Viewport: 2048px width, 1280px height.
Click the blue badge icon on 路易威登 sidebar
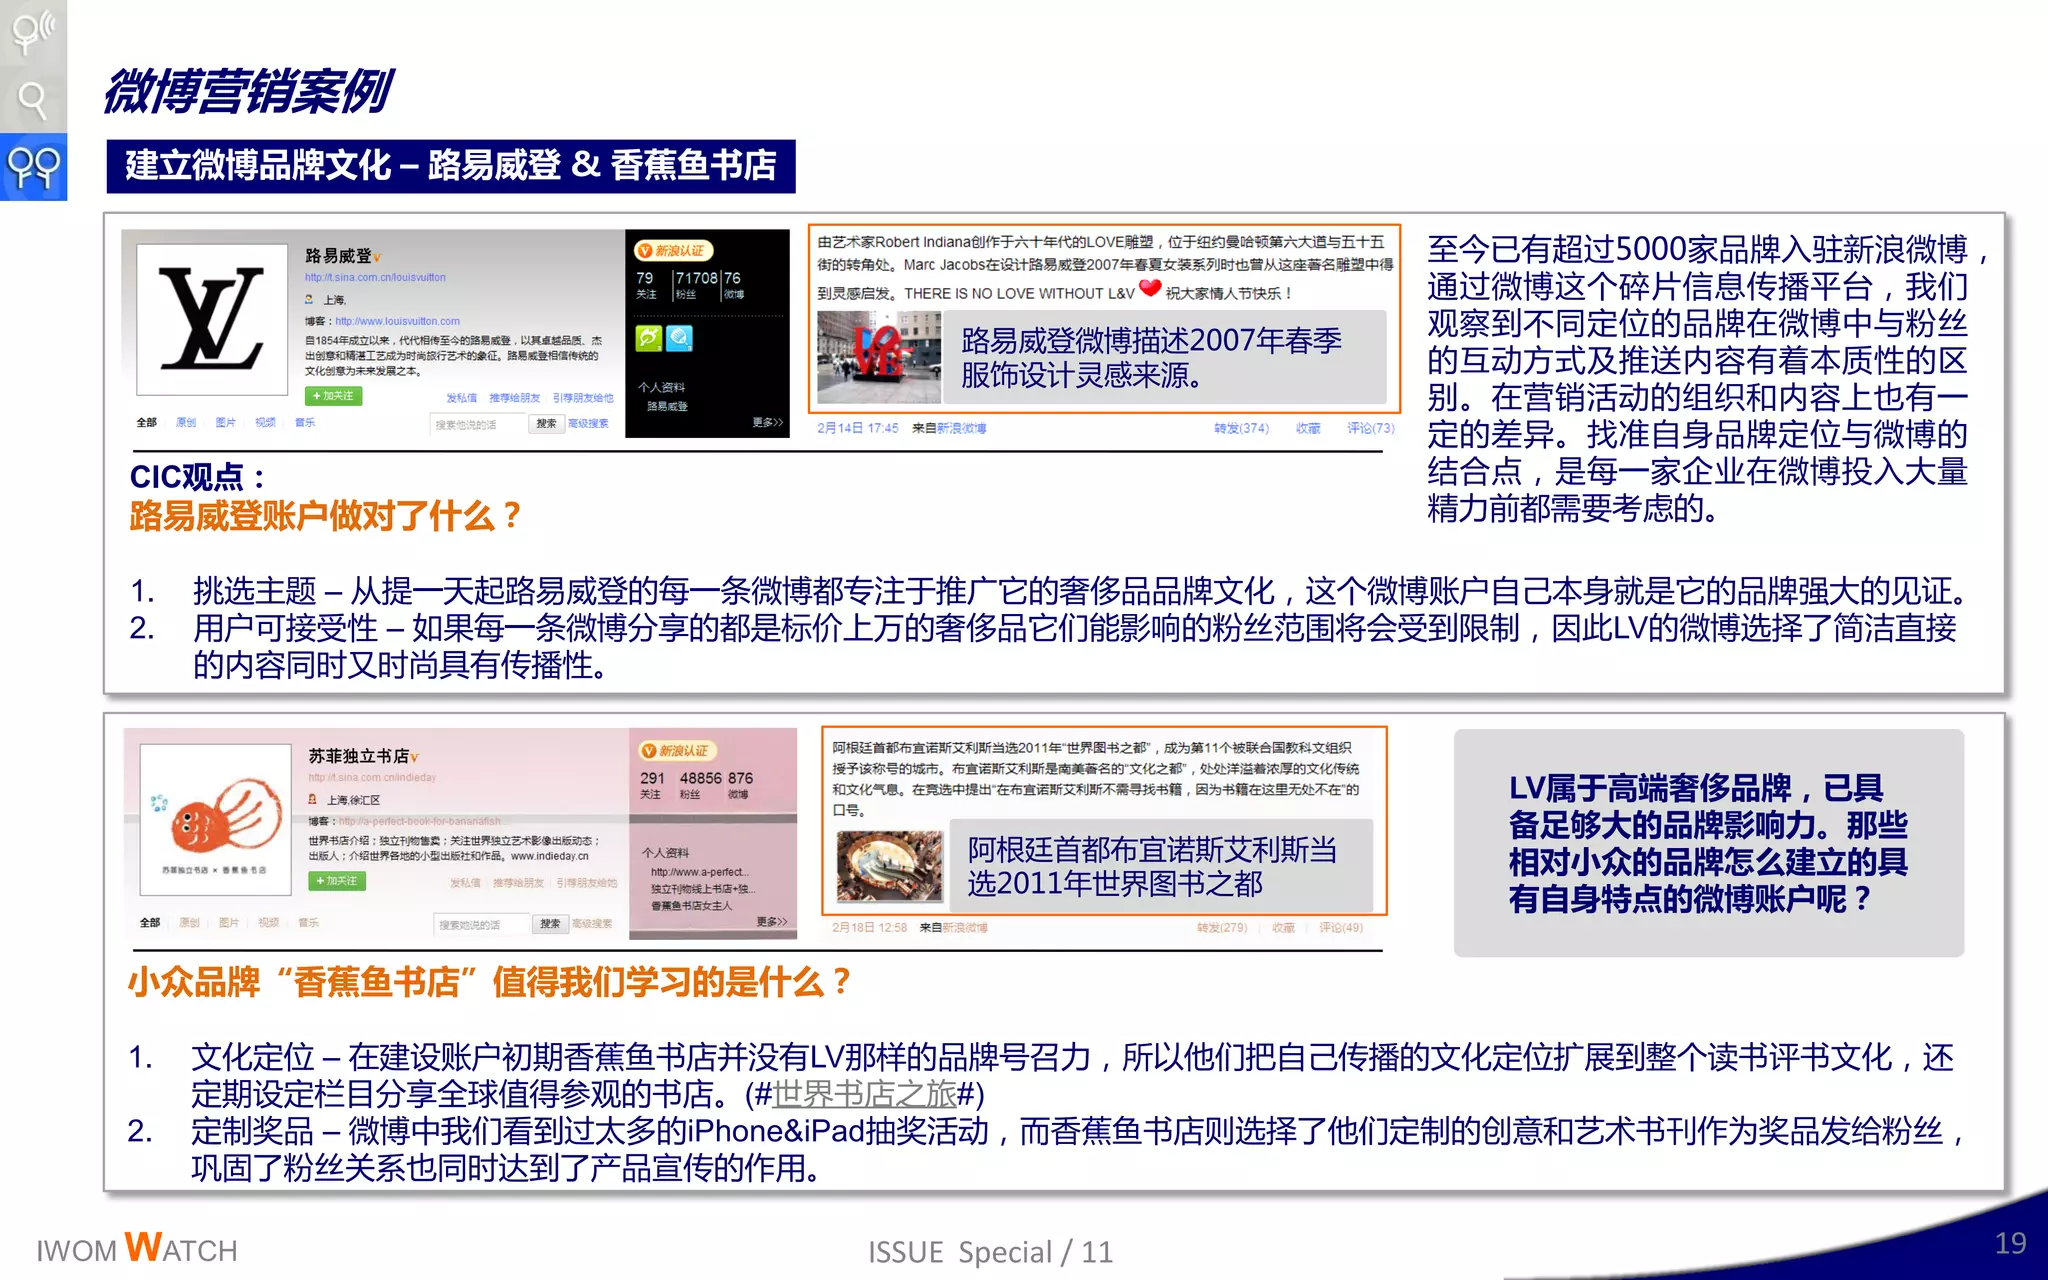[679, 338]
